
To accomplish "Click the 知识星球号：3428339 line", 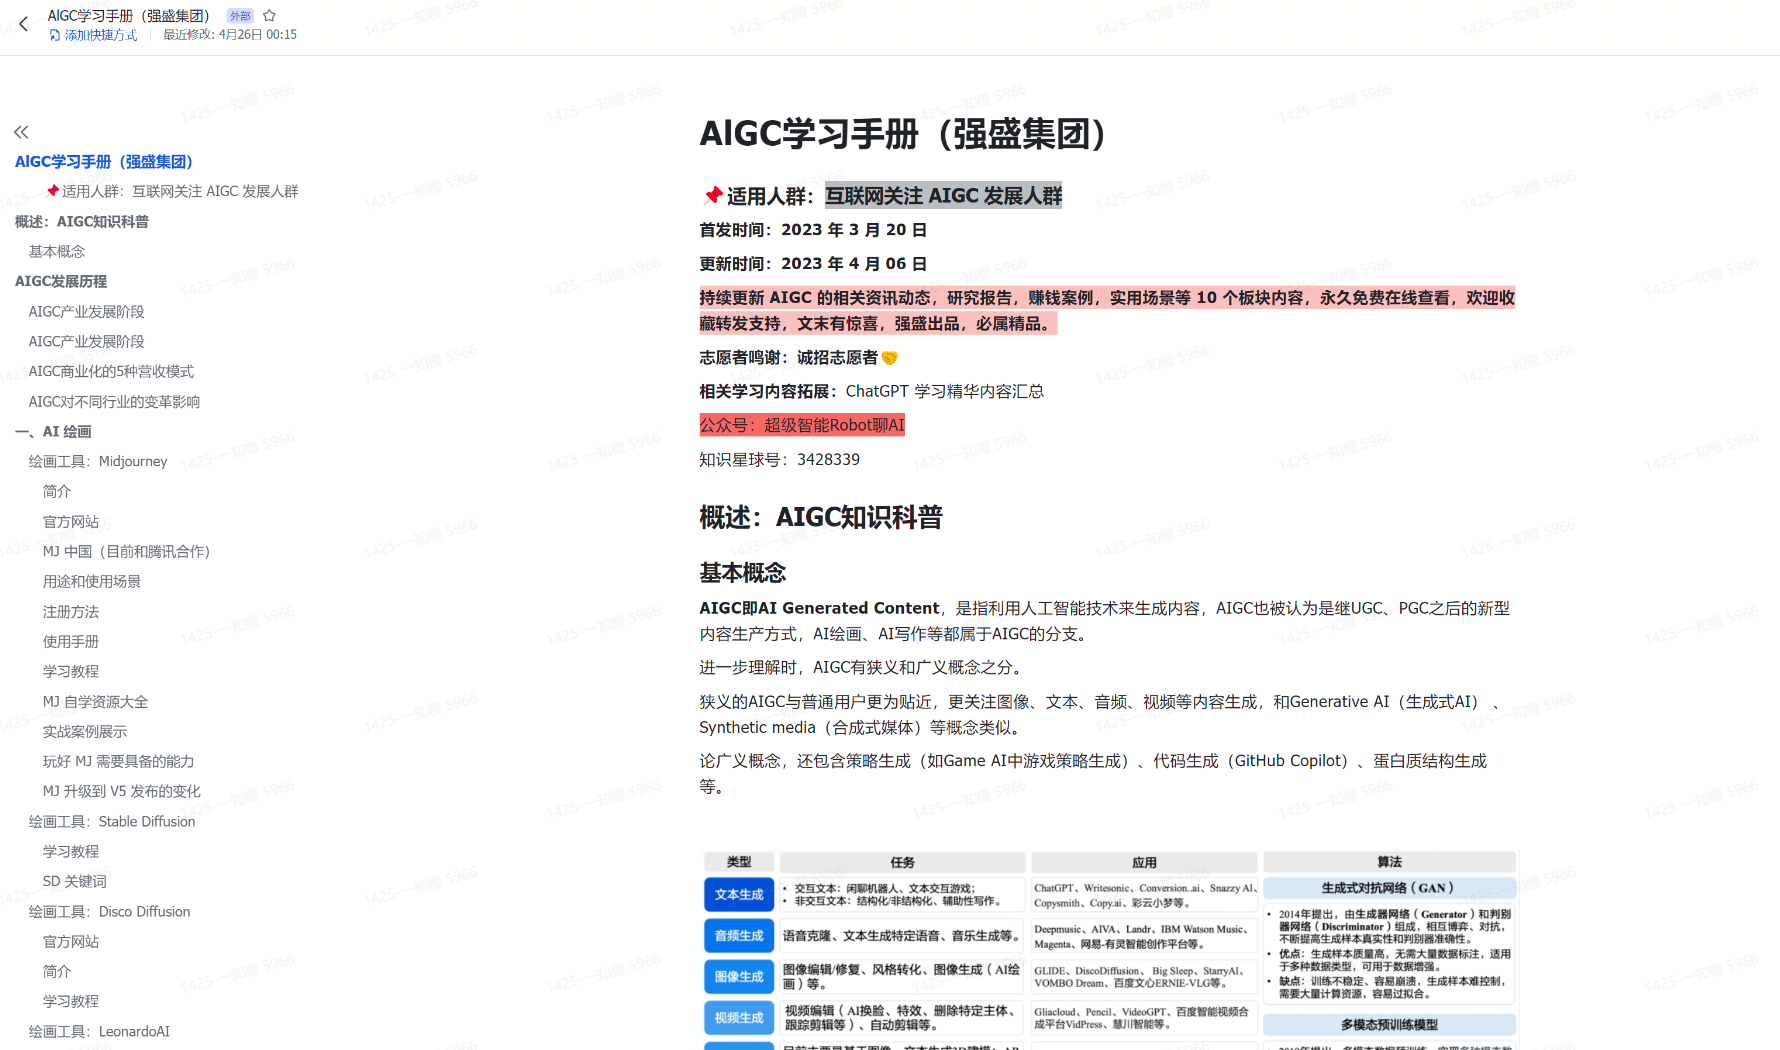I will [780, 460].
